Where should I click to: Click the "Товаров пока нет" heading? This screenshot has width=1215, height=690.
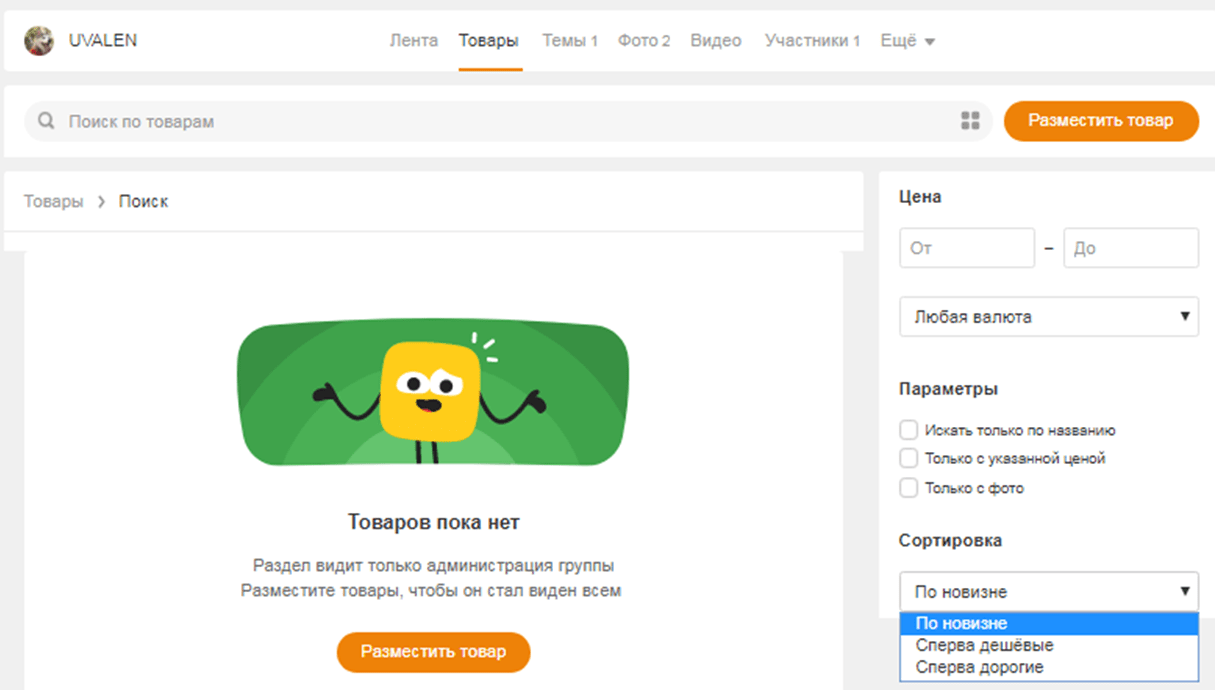[433, 522]
